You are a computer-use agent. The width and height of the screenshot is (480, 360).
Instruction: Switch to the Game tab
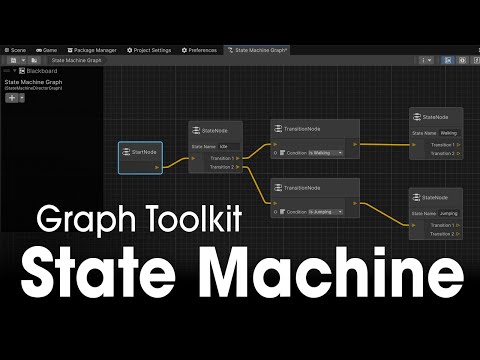click(46, 50)
